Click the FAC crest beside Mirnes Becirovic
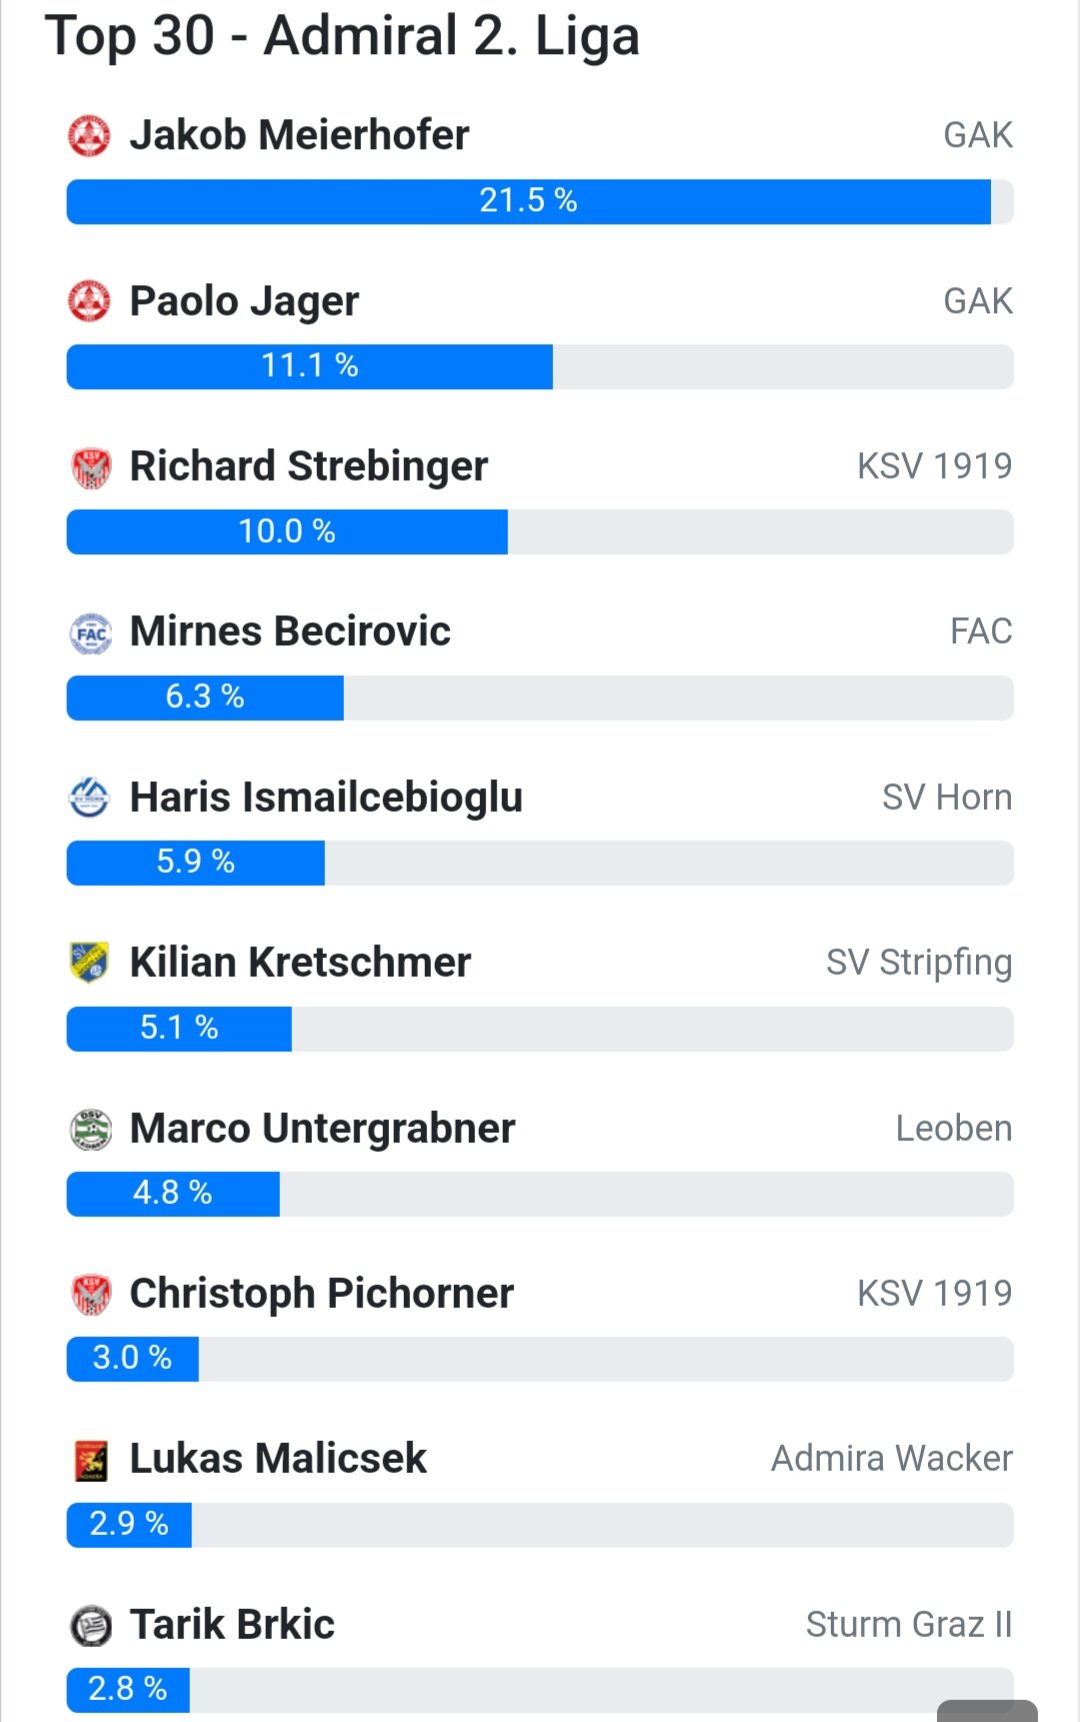The image size is (1080, 1722). [90, 633]
